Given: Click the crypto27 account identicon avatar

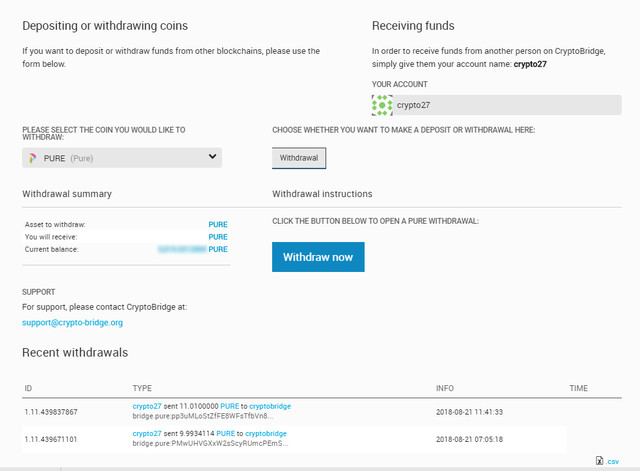Looking at the screenshot, I should (x=382, y=105).
